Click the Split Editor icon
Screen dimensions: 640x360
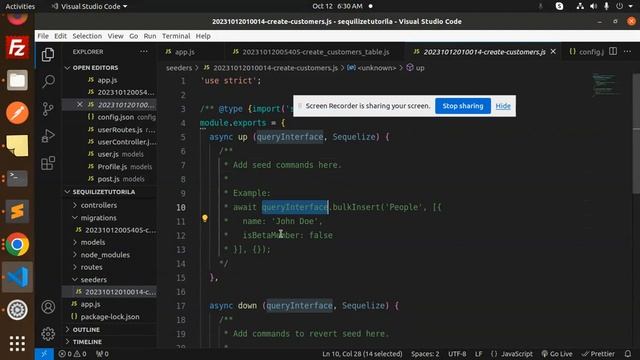tap(613, 51)
